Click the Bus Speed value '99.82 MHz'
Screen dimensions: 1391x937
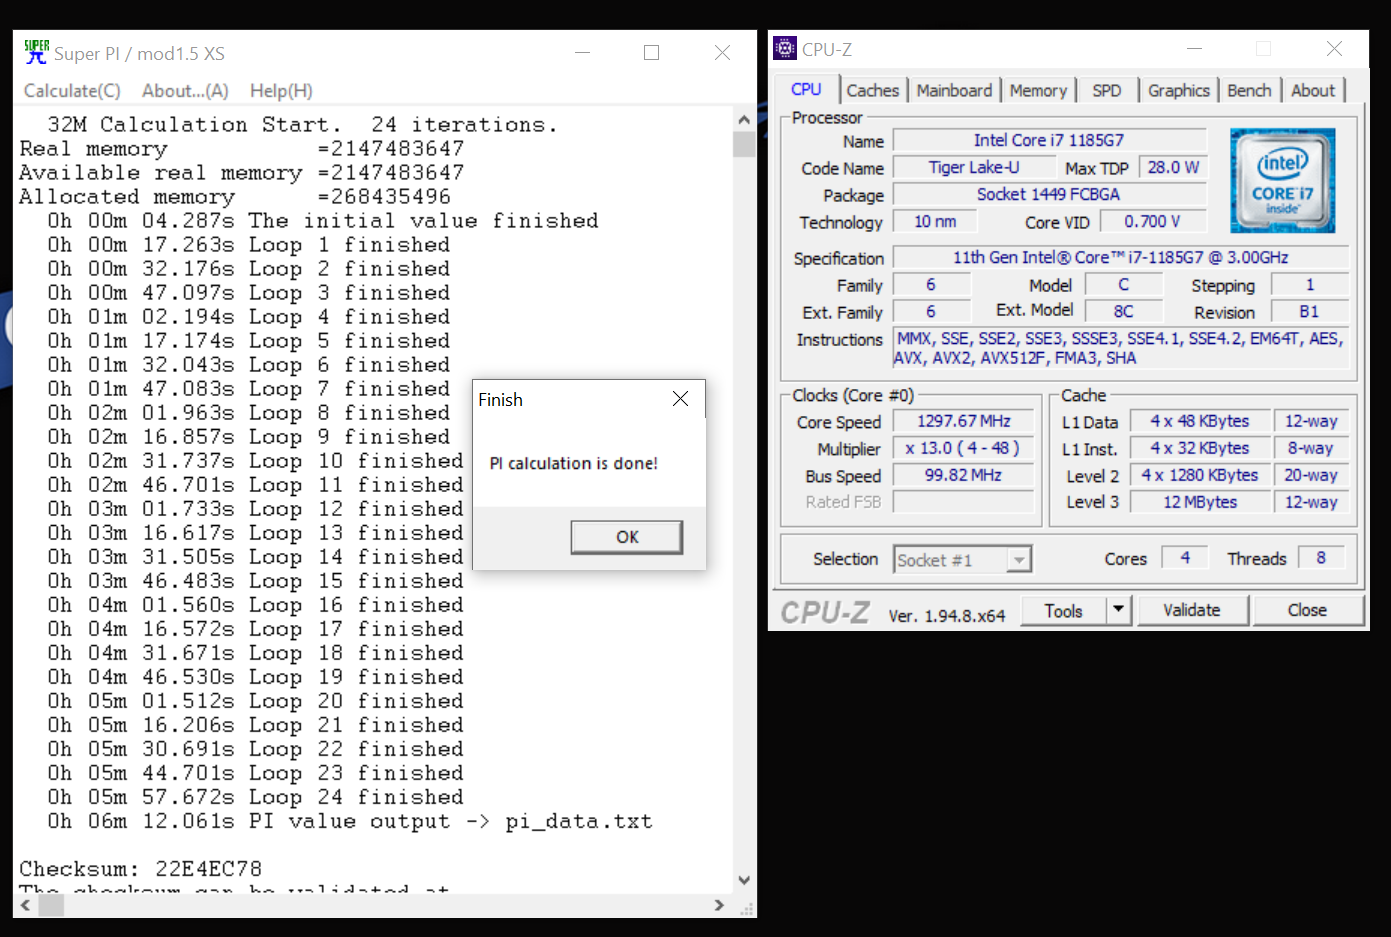click(x=964, y=476)
